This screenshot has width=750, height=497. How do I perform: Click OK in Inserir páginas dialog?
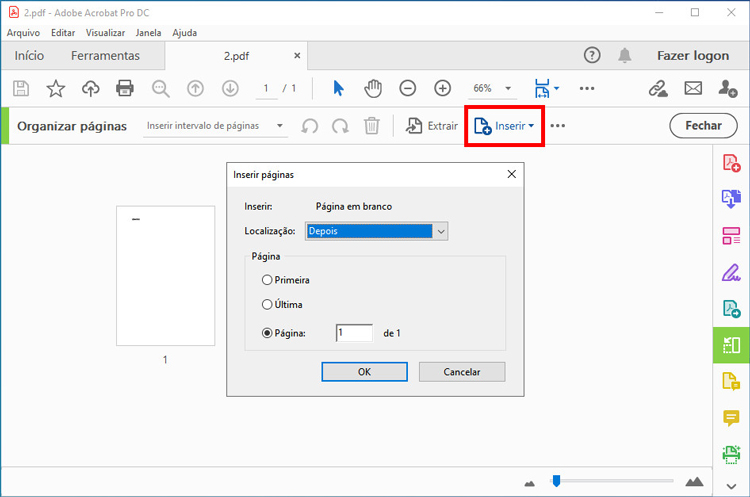[x=364, y=372]
